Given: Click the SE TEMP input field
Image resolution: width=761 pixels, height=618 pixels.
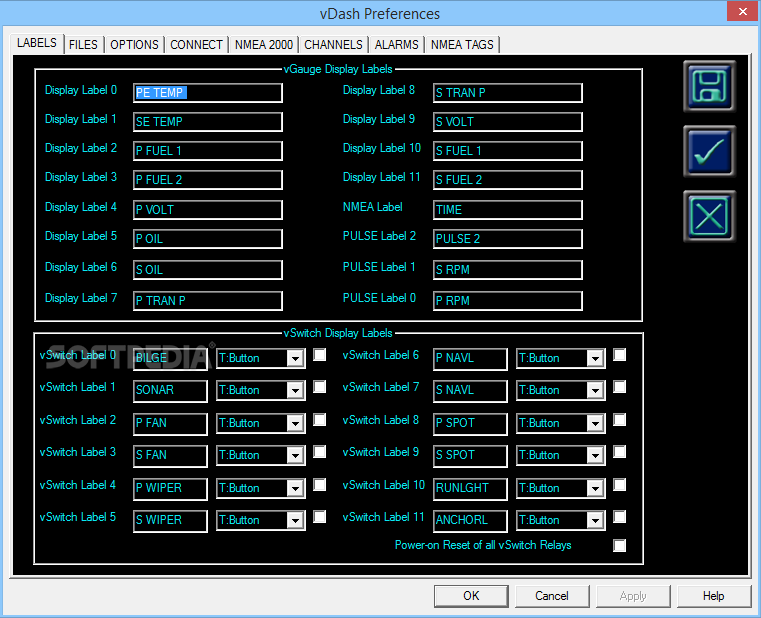Looking at the screenshot, I should pyautogui.click(x=208, y=122).
